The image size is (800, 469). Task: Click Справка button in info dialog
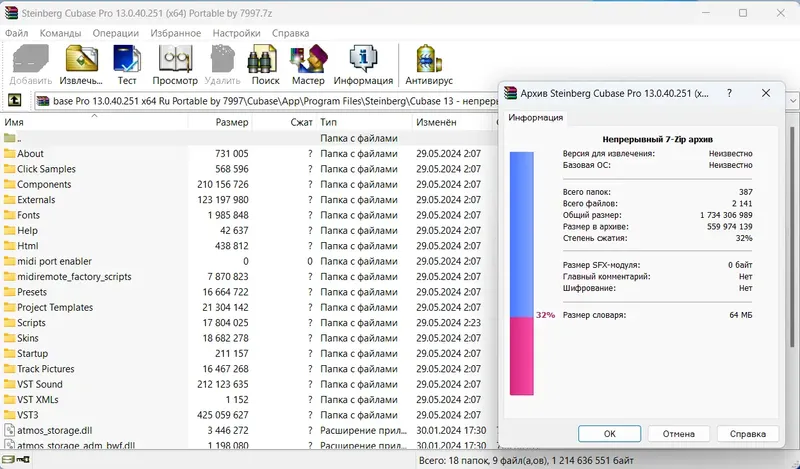[747, 434]
